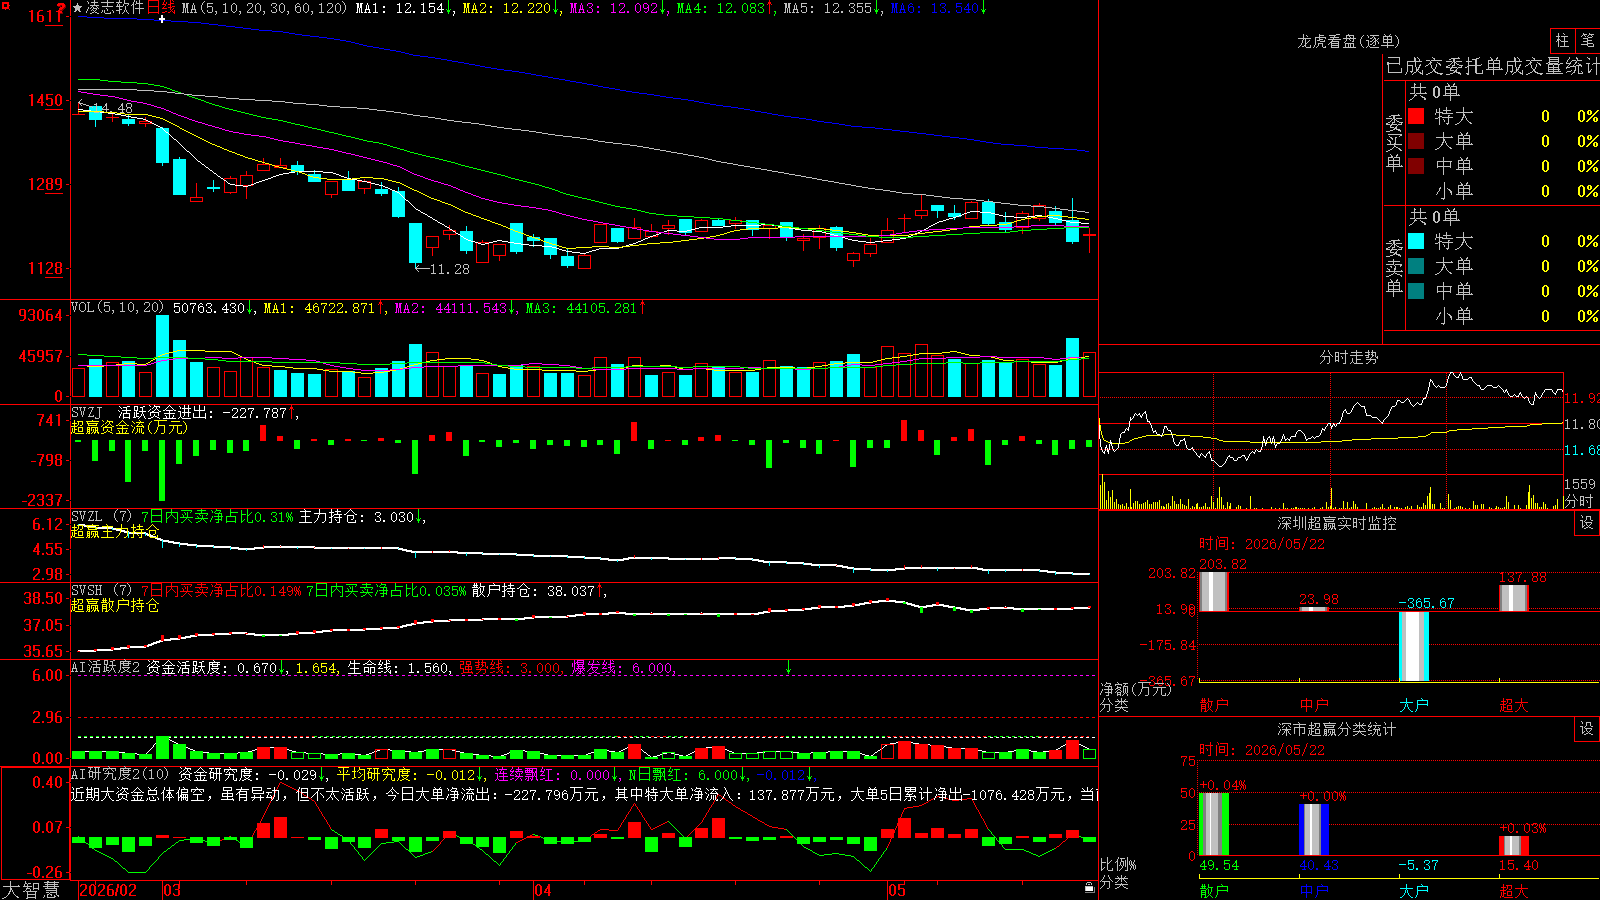Click the teal 大单 sell-order swatch
The width and height of the screenshot is (1600, 900).
[1416, 266]
